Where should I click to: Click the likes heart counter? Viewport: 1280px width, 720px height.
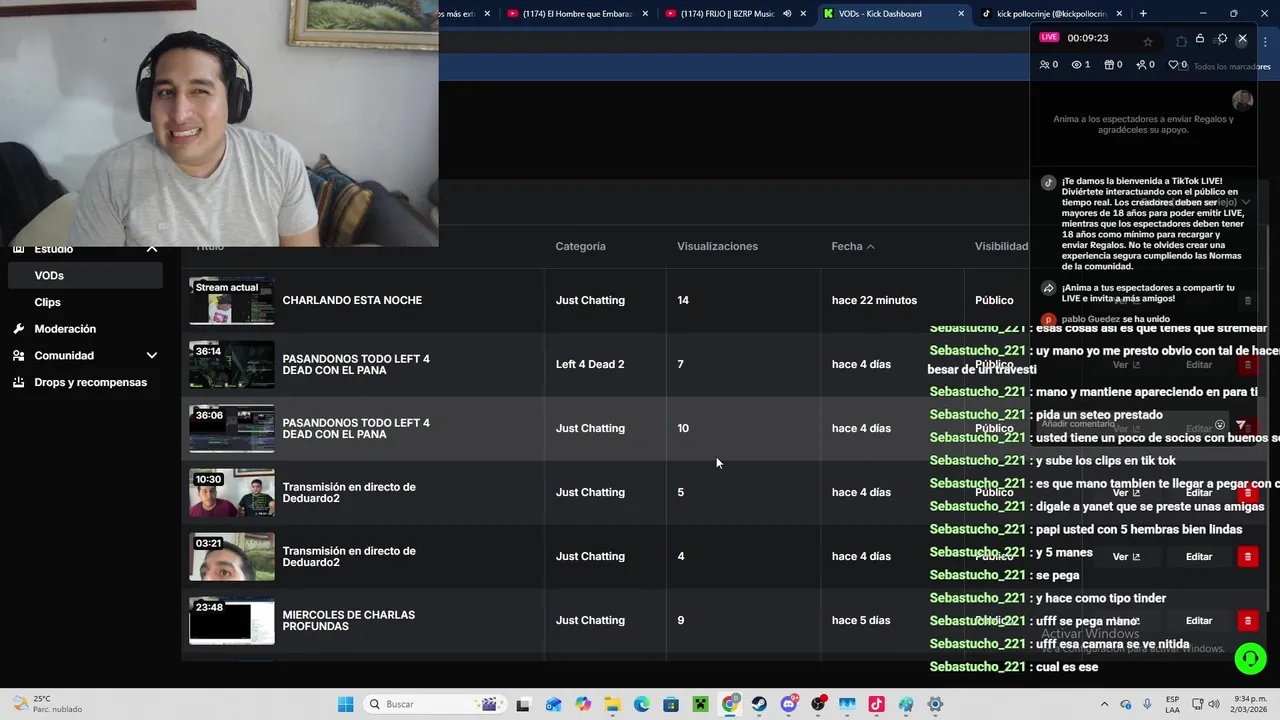point(1178,65)
